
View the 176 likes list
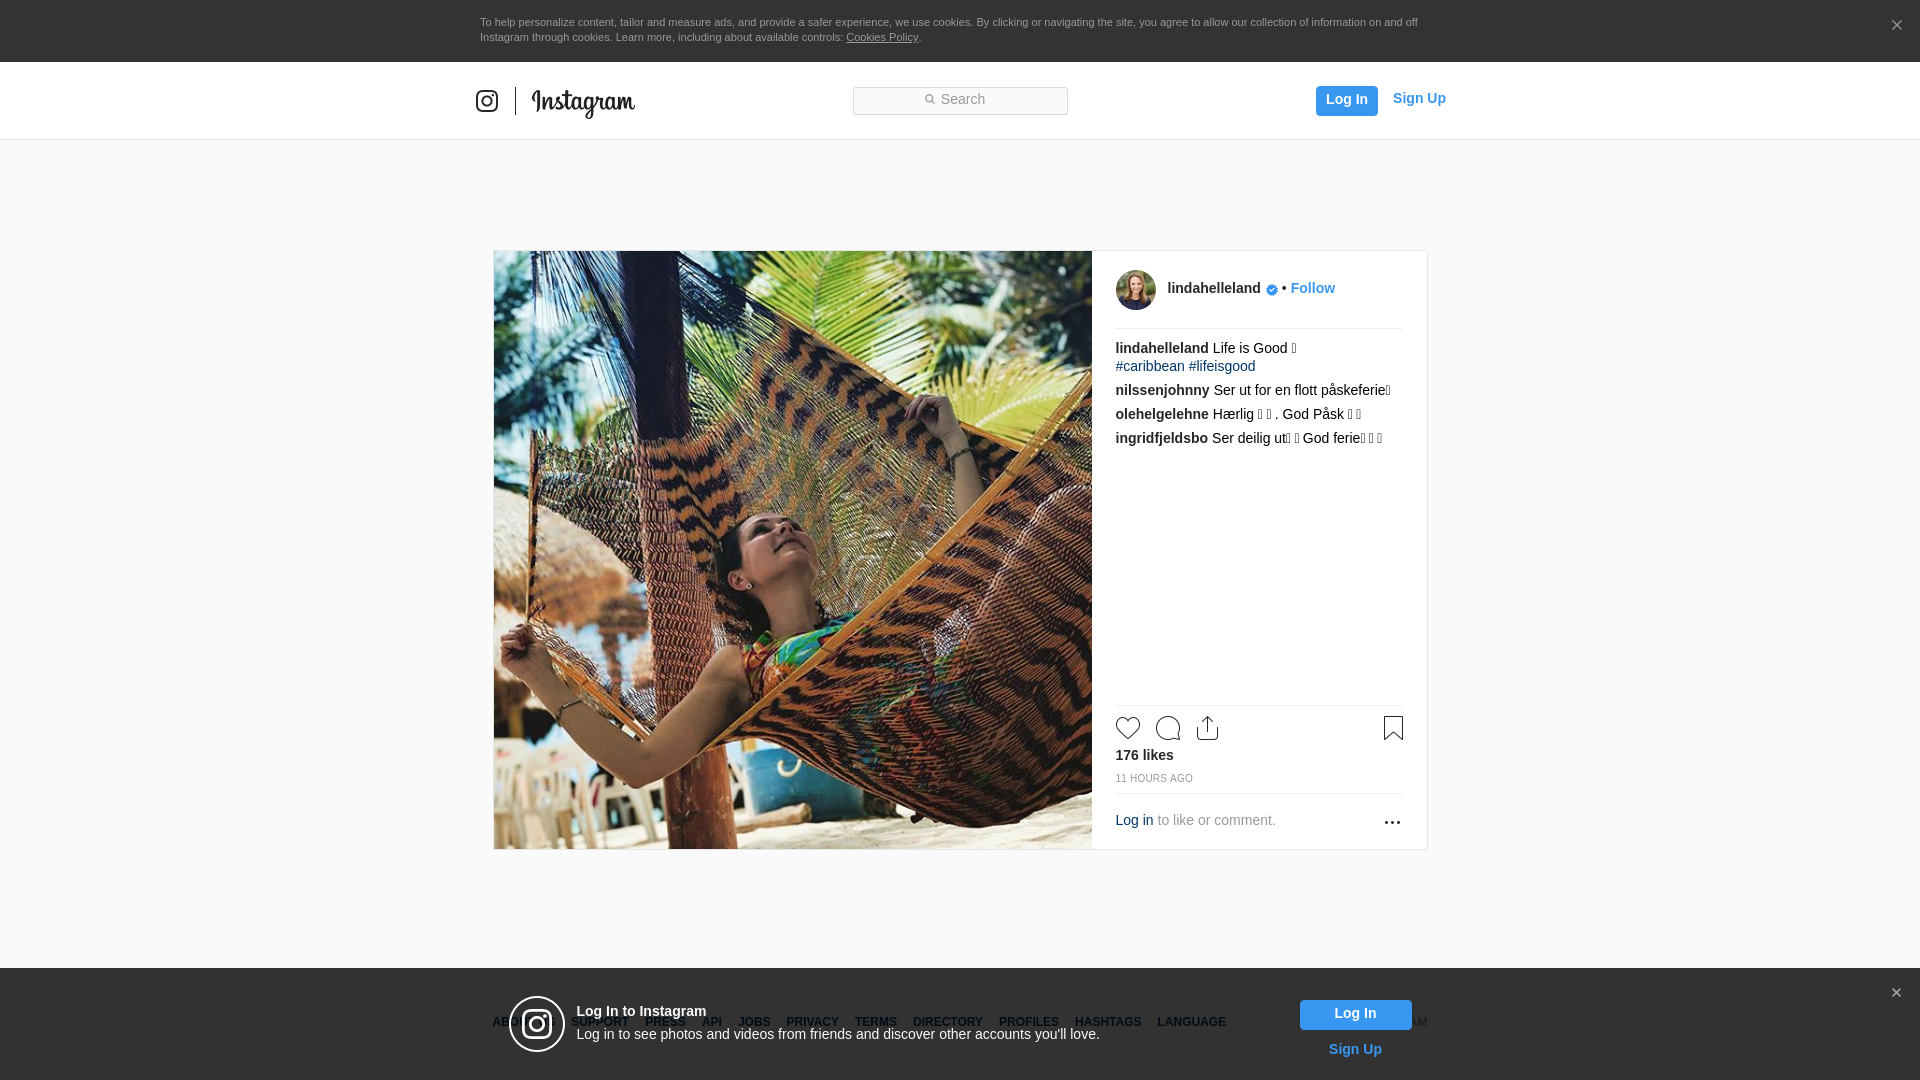[x=1144, y=755]
